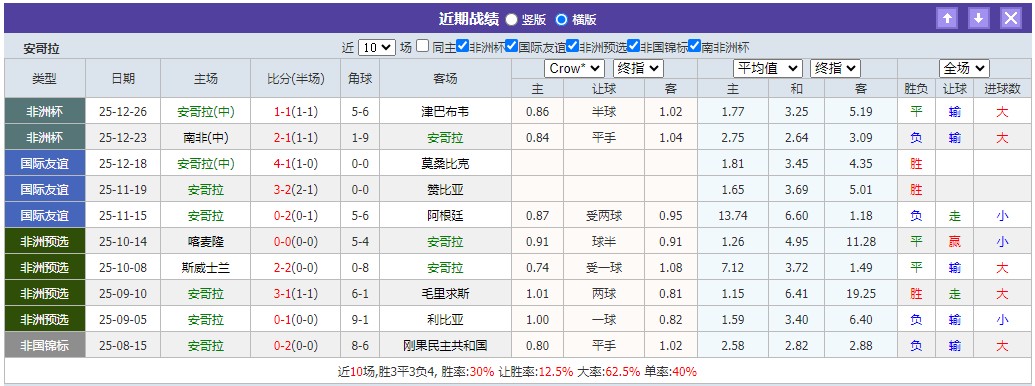Screen dimensions: 1035x386
Task: Click 国际友谊 tag on 25-12-18 row
Action: coord(45,164)
